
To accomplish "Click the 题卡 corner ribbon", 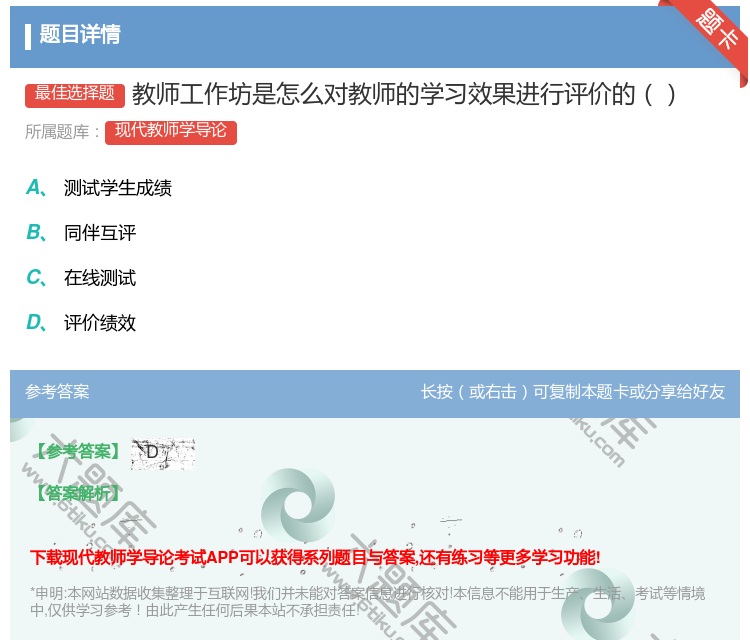I will pos(715,32).
